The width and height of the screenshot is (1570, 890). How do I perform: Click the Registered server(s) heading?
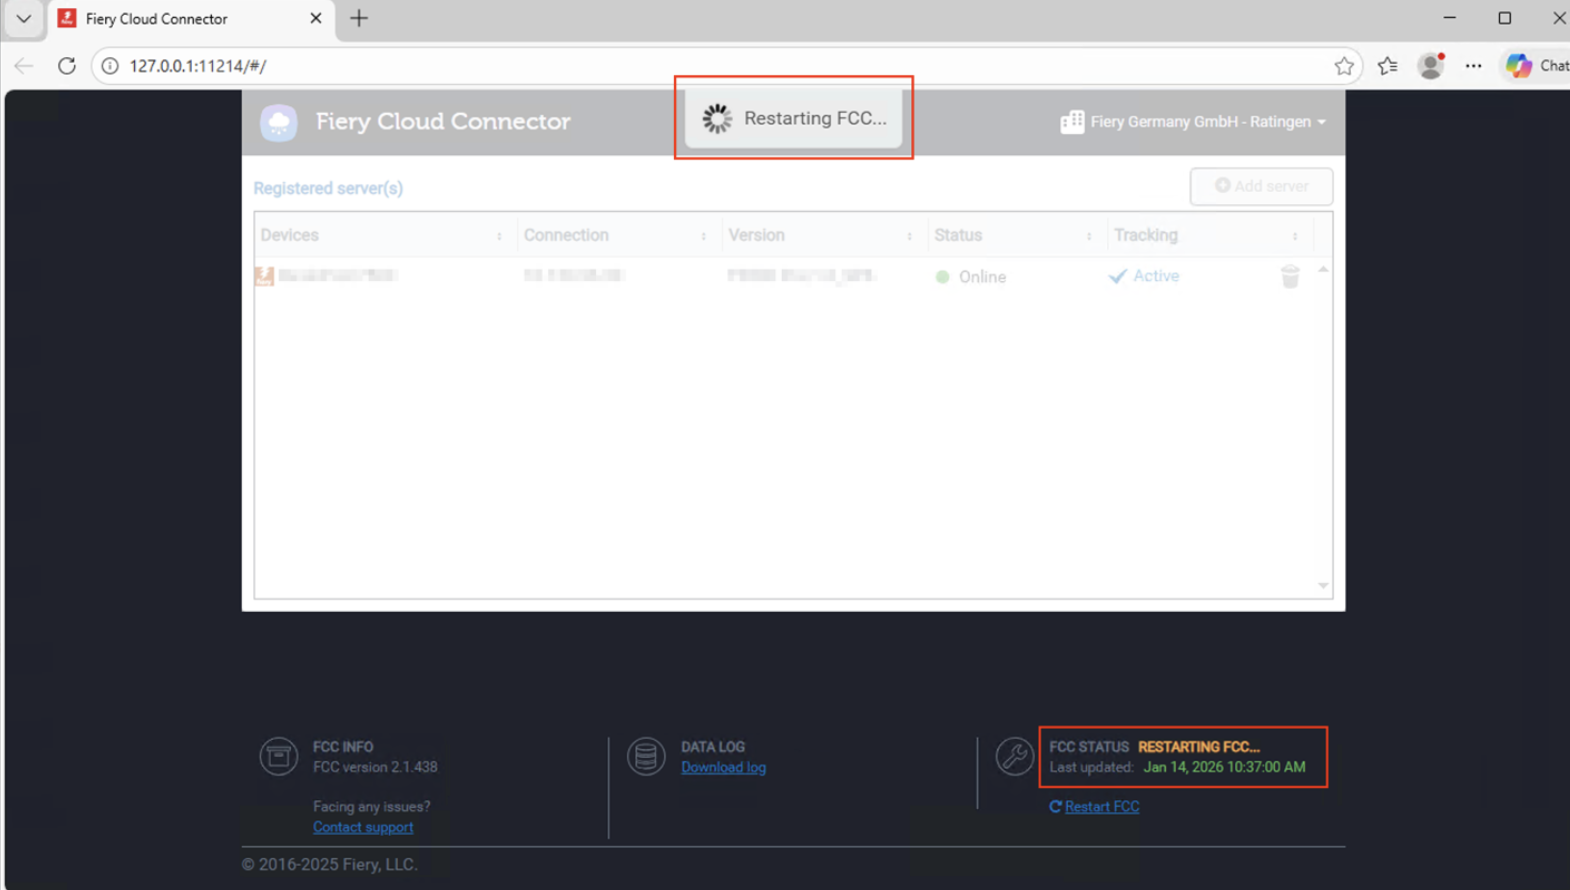coord(328,188)
